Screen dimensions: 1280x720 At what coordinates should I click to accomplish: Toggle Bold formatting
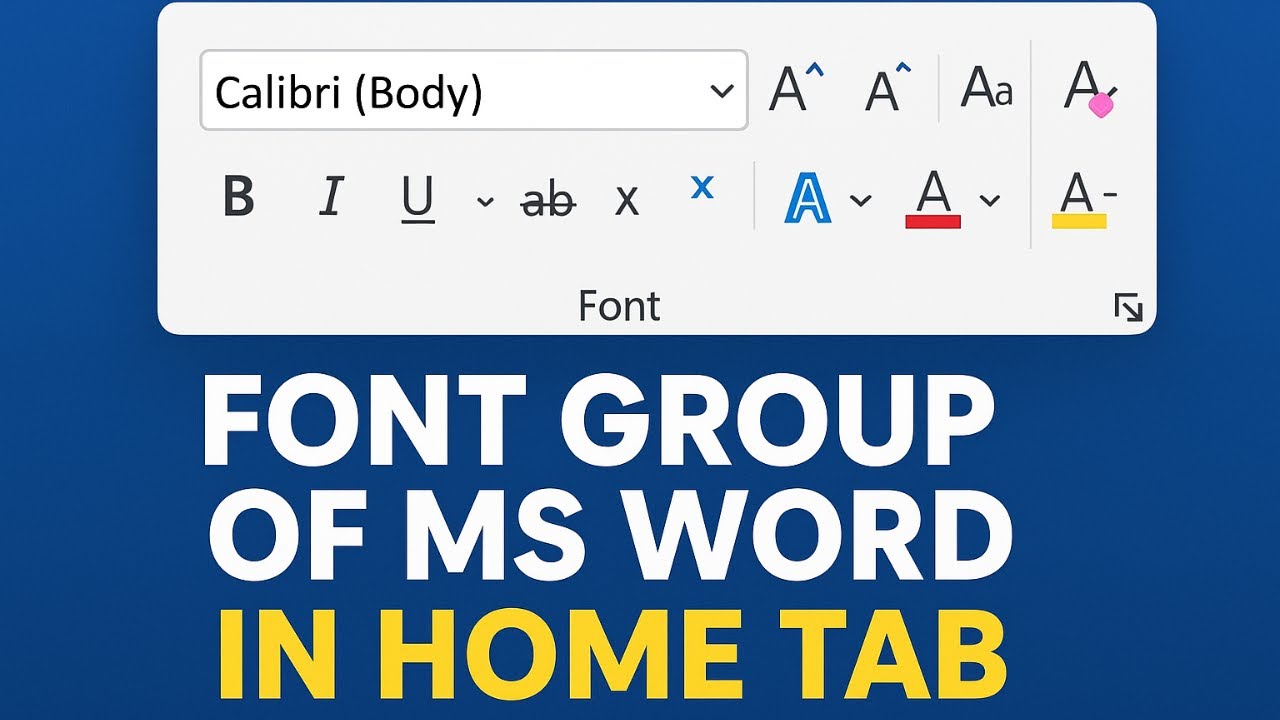click(x=238, y=196)
